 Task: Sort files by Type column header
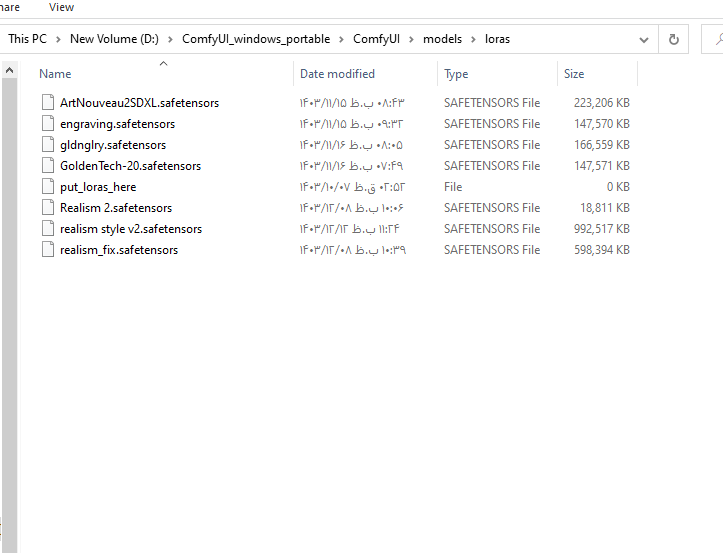tap(456, 74)
